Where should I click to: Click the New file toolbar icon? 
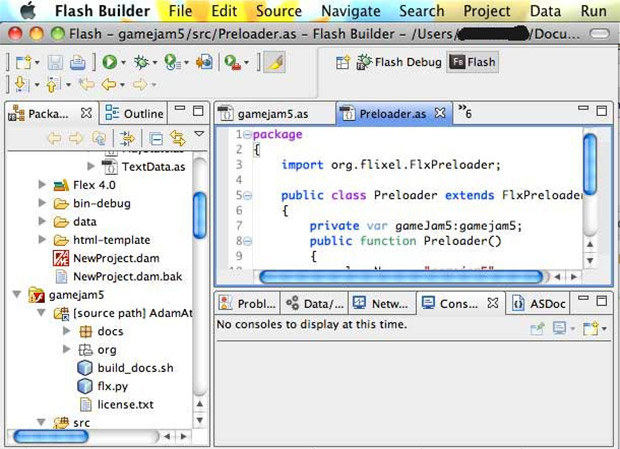click(24, 62)
